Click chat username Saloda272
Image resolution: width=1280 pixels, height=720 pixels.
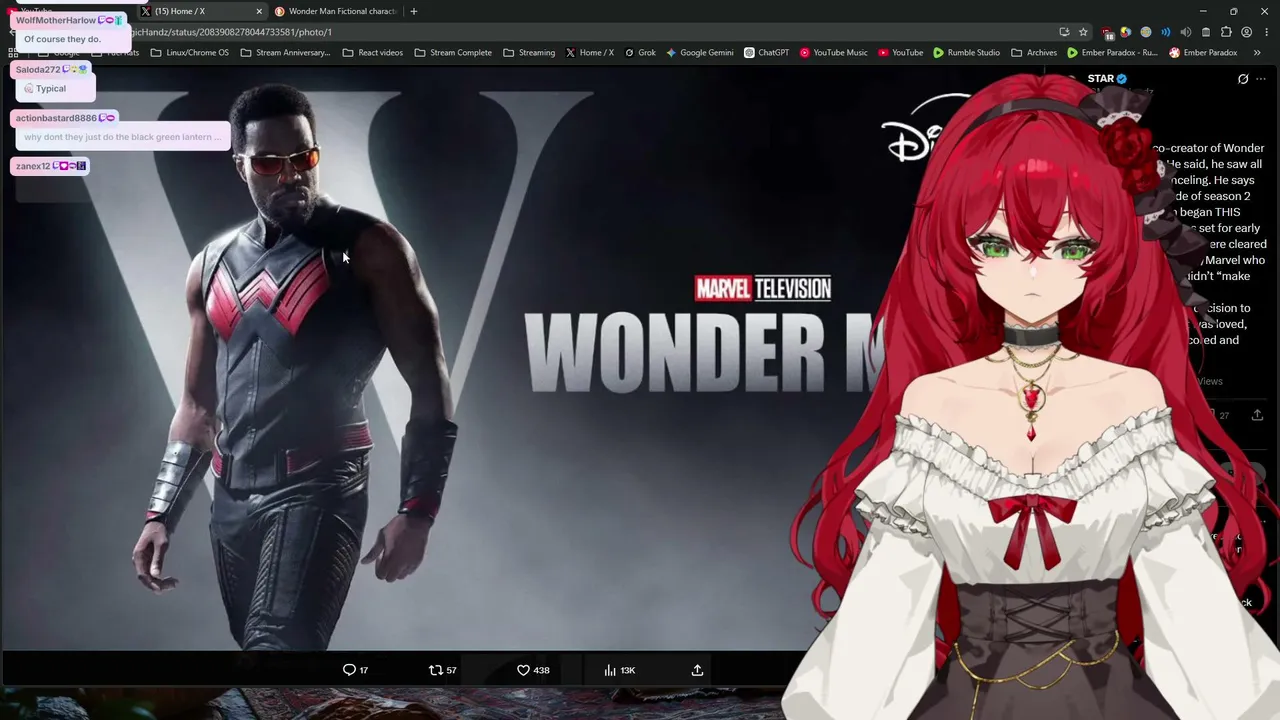(38, 70)
